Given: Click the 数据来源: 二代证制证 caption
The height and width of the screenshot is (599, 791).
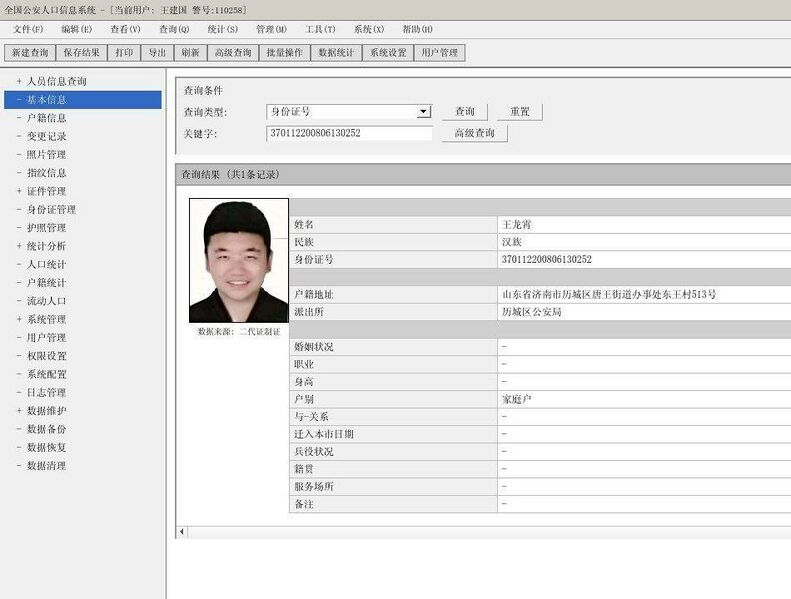Looking at the screenshot, I should pos(239,332).
